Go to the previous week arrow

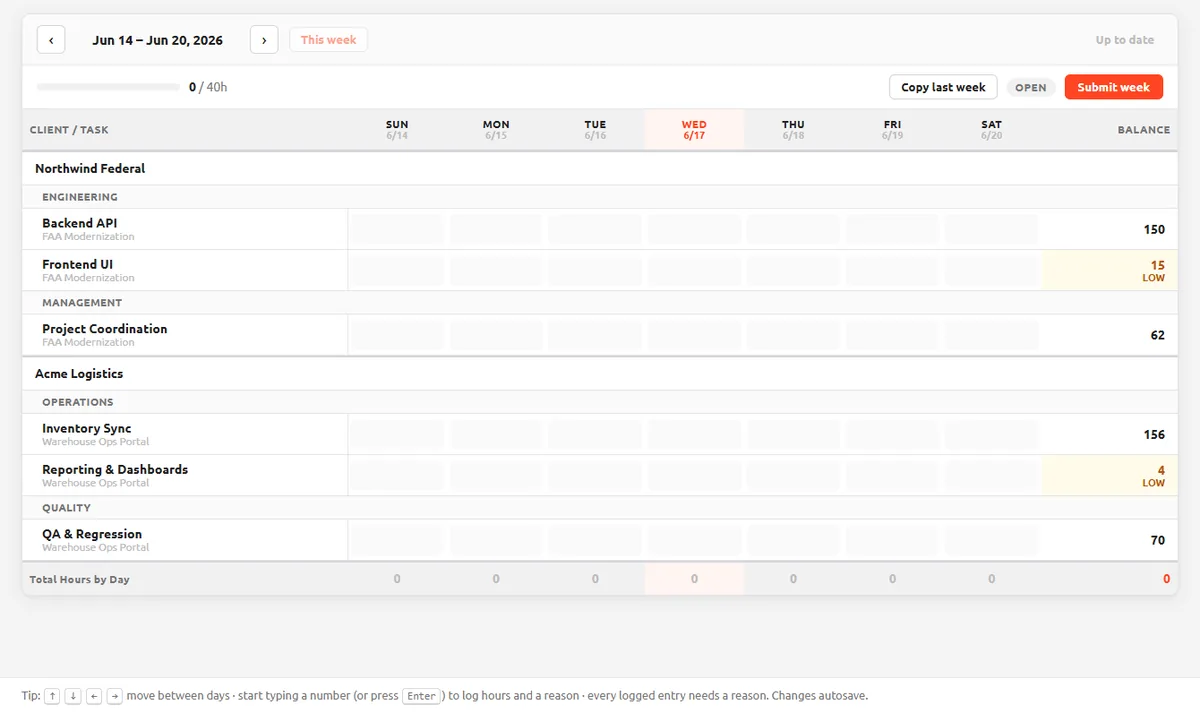coord(51,40)
